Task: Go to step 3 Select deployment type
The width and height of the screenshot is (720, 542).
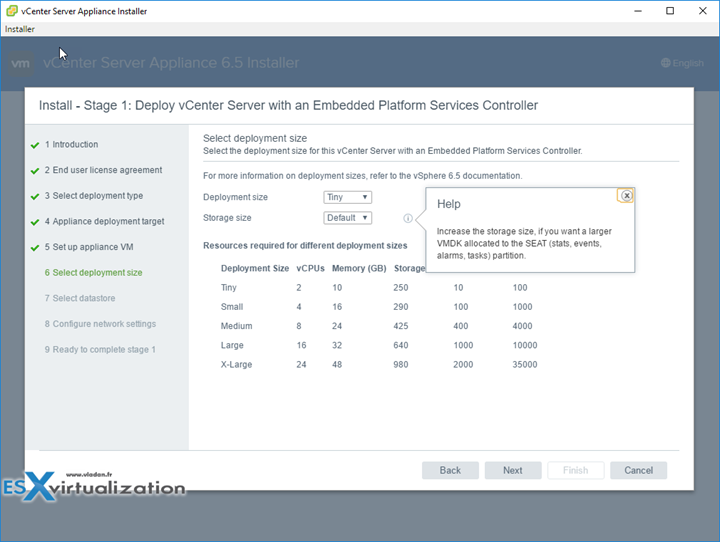Action: (94, 196)
